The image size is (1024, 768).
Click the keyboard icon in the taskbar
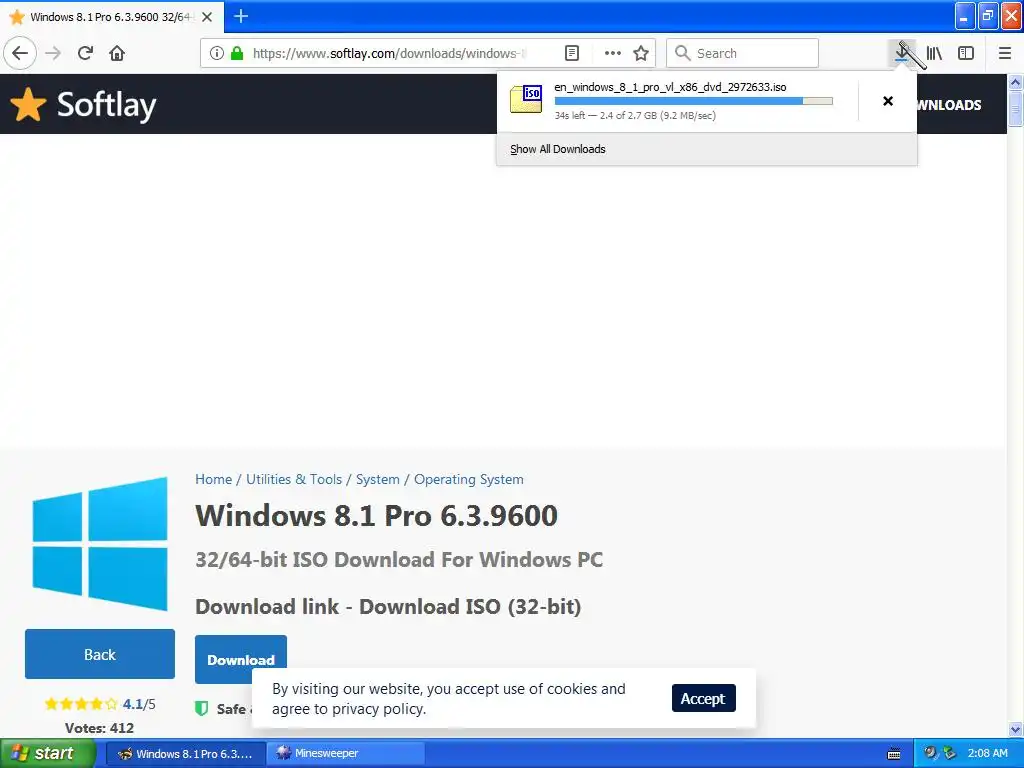point(894,754)
